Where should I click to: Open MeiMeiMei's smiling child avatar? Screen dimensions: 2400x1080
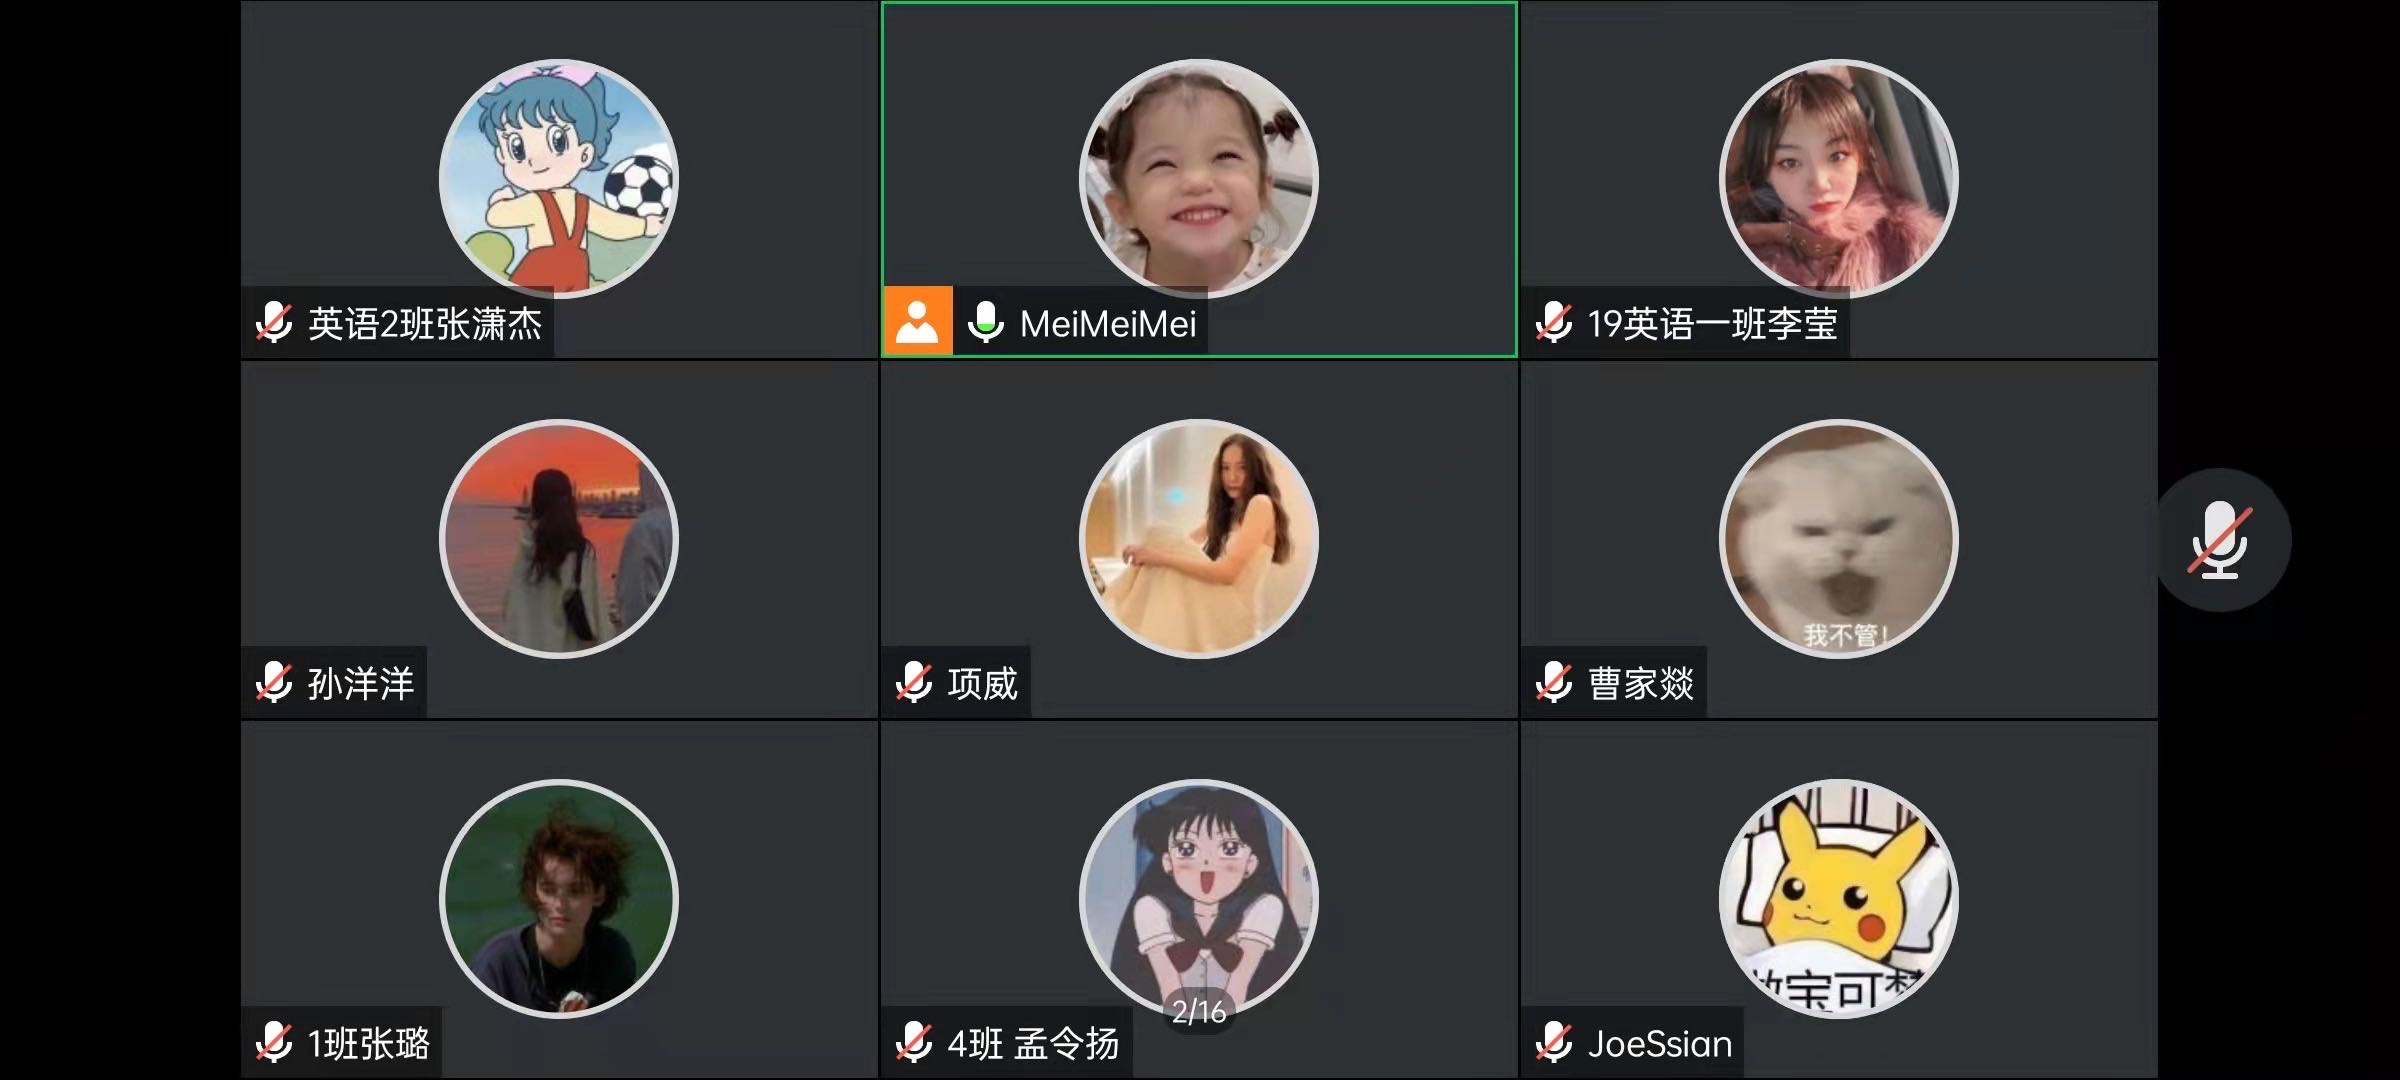pyautogui.click(x=1199, y=178)
